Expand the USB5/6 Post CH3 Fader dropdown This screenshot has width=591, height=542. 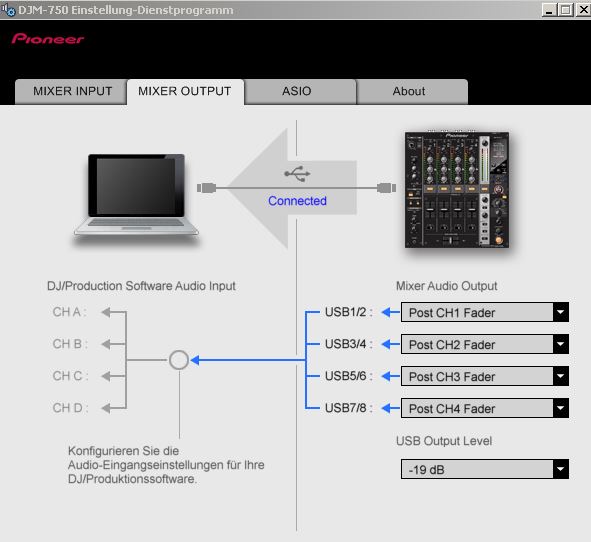(485, 376)
